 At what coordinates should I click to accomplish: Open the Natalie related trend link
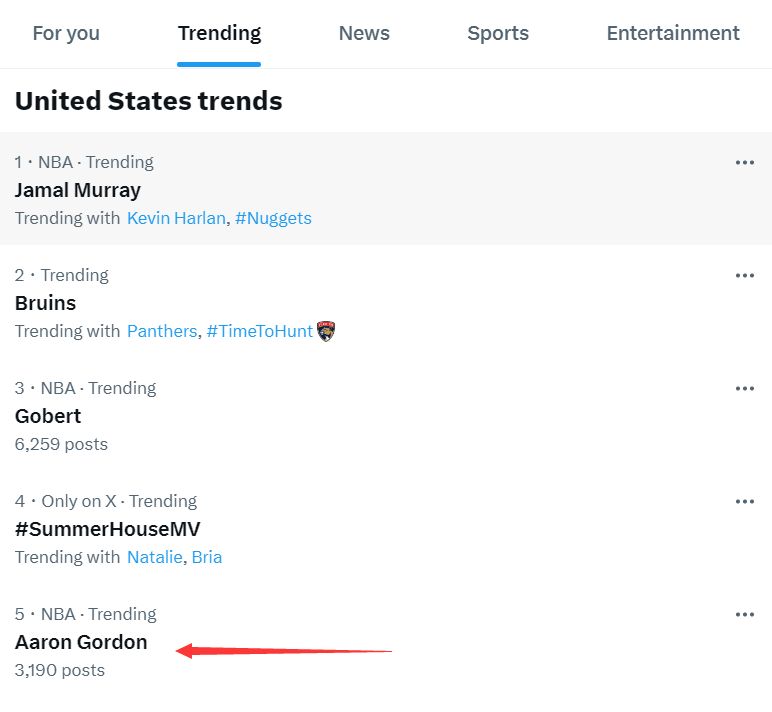click(155, 557)
